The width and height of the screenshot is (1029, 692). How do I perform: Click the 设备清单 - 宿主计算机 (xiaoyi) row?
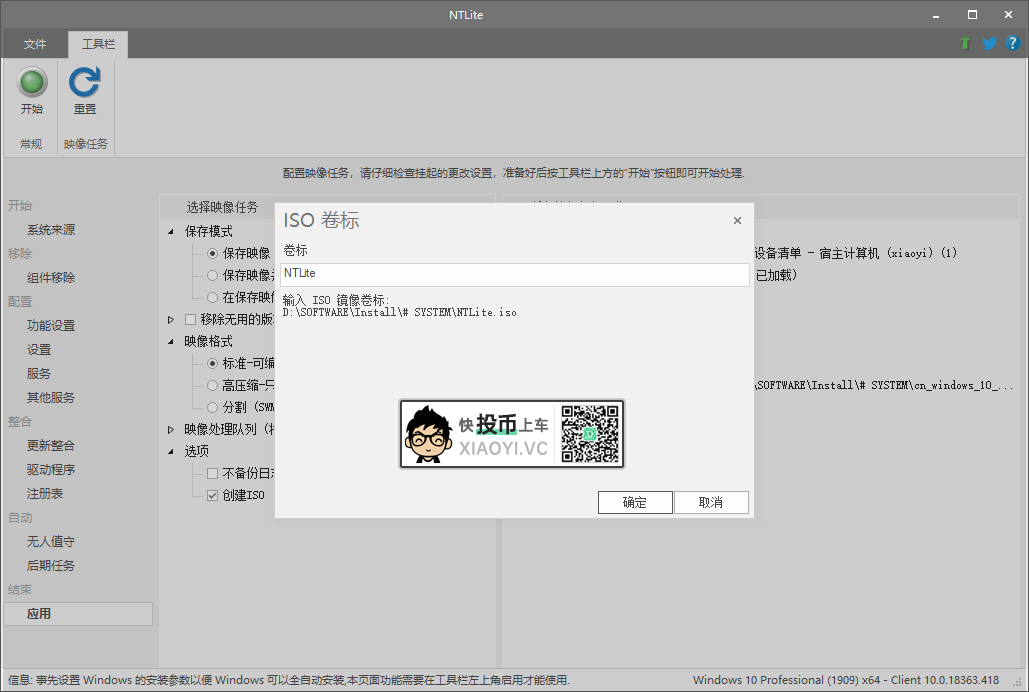pyautogui.click(x=856, y=253)
